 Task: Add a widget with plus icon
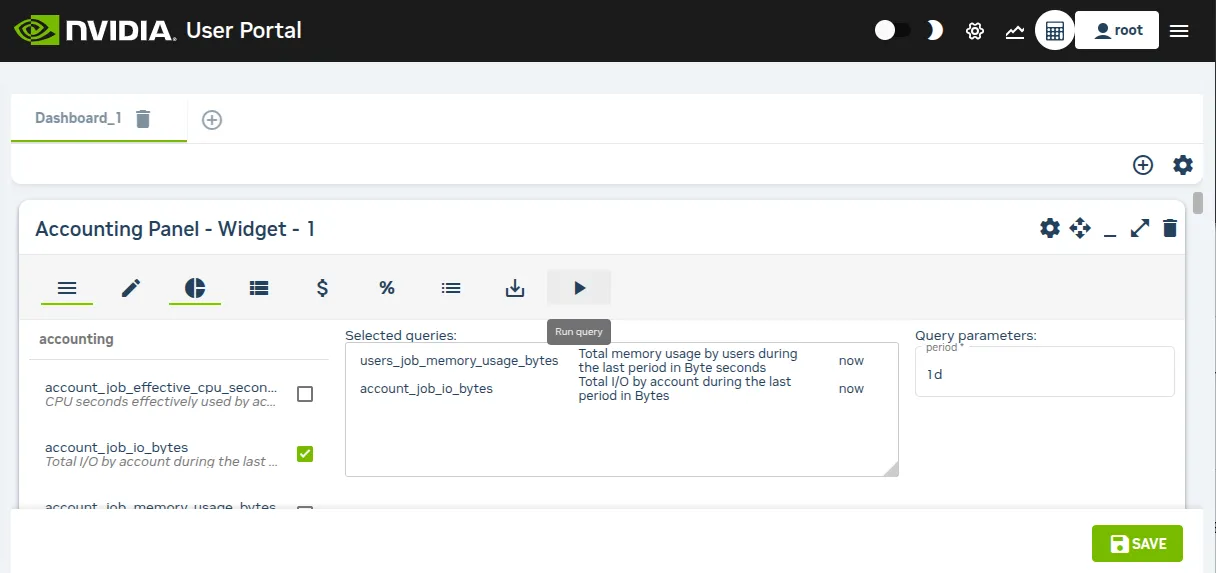click(x=1143, y=165)
